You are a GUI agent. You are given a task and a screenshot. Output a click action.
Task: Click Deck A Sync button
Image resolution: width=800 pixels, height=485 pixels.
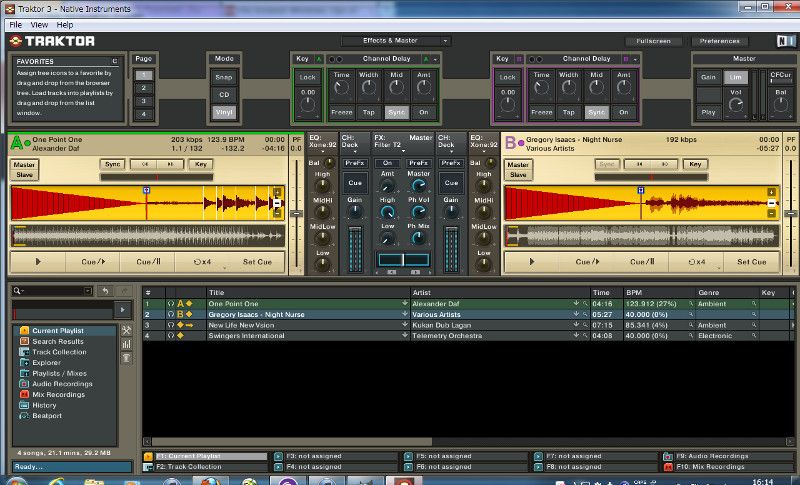pyautogui.click(x=112, y=164)
